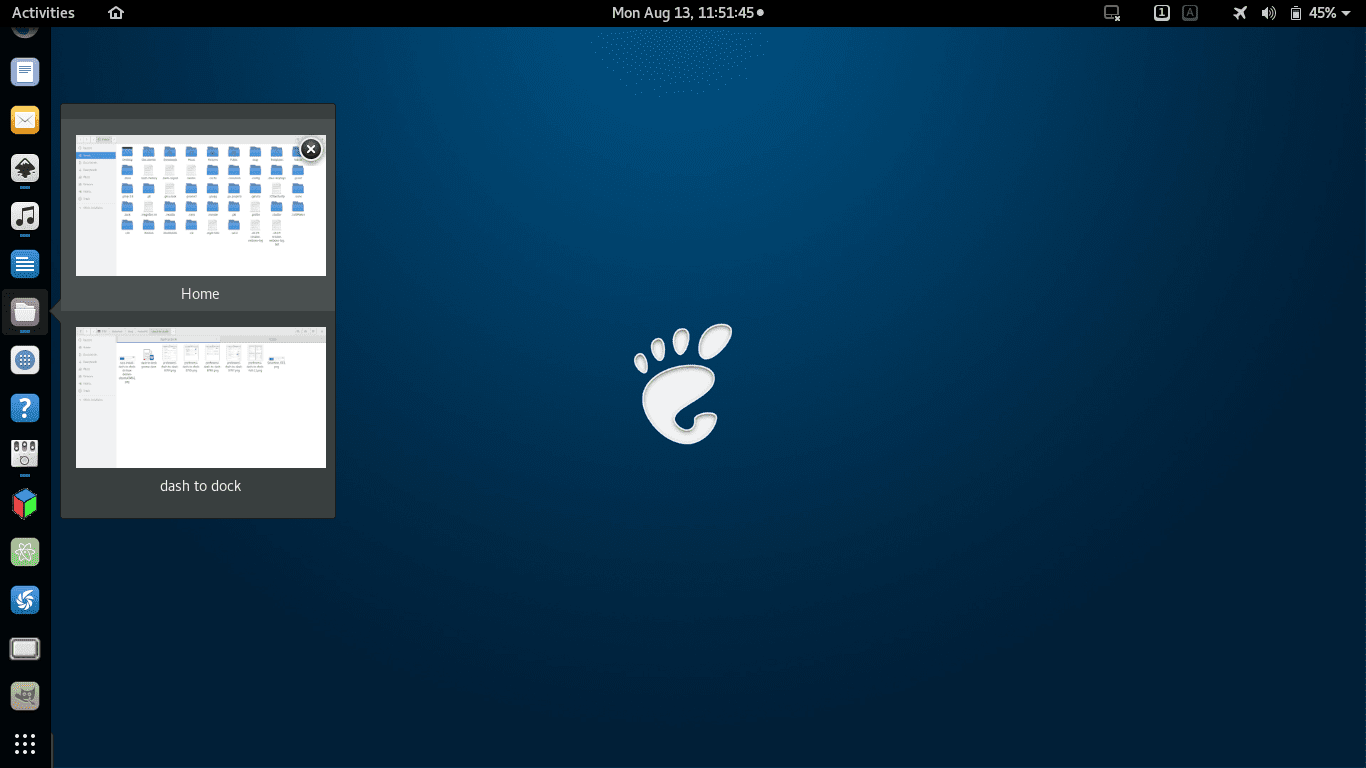This screenshot has height=768, width=1366.
Task: Launch Rhythmbox music player
Action: click(x=24, y=216)
